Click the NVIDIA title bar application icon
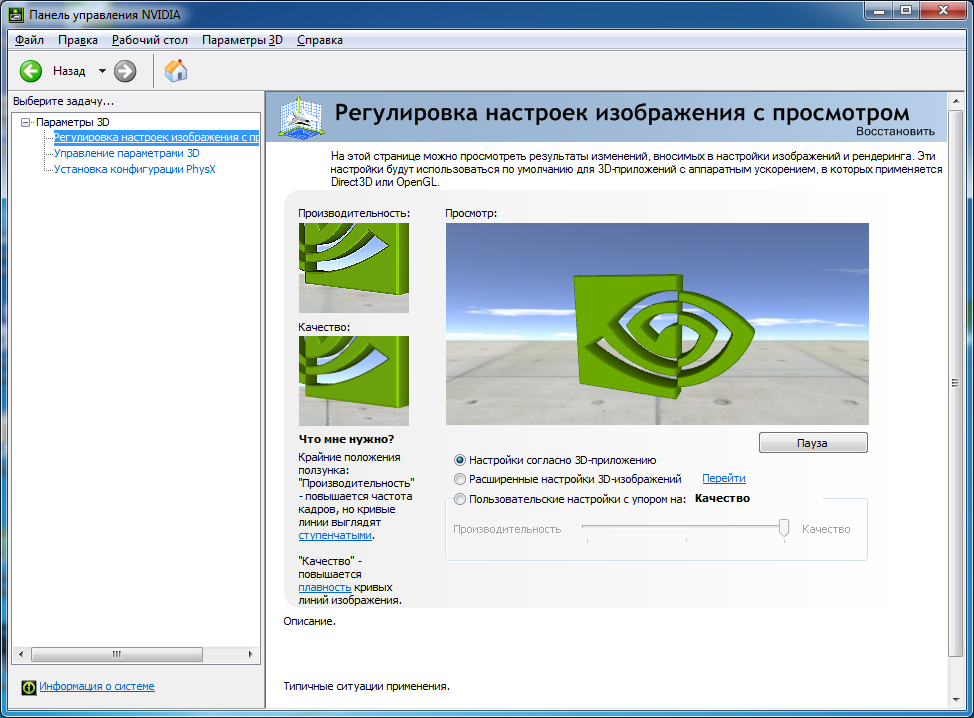 pyautogui.click(x=16, y=14)
